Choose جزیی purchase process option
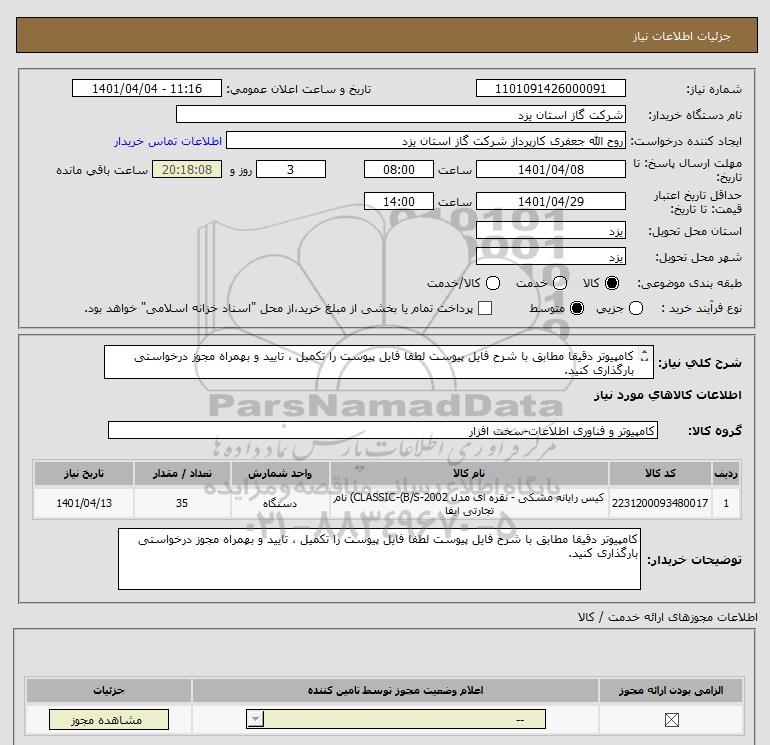Viewport: 770px width, 745px height. pyautogui.click(x=636, y=308)
